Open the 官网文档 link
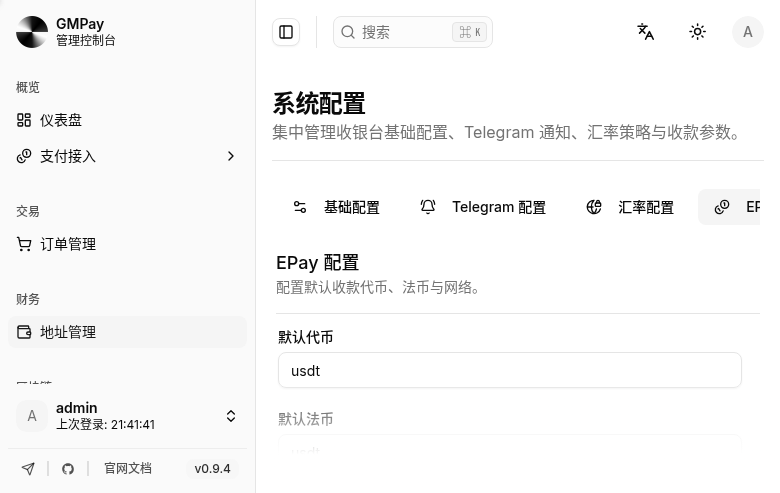 (x=128, y=468)
